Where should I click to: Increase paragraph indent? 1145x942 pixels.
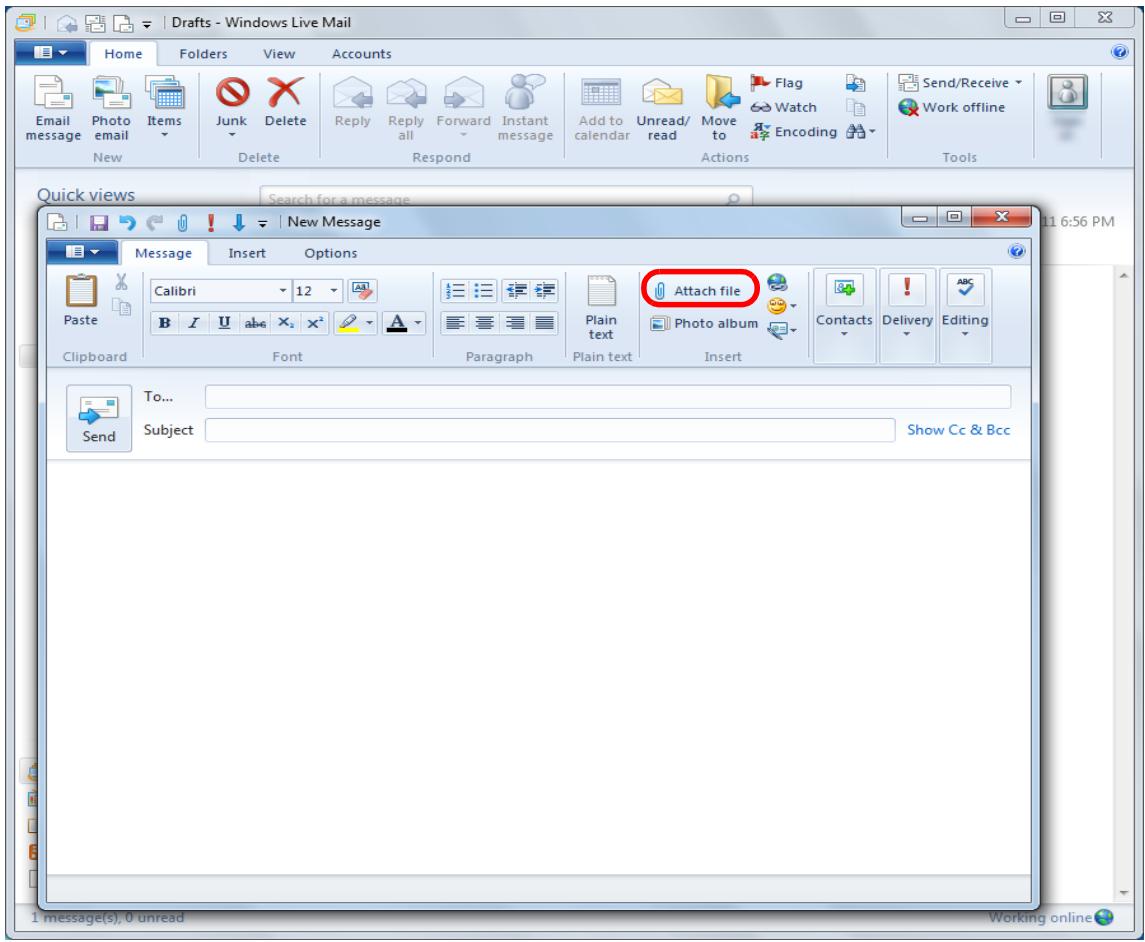tap(545, 291)
